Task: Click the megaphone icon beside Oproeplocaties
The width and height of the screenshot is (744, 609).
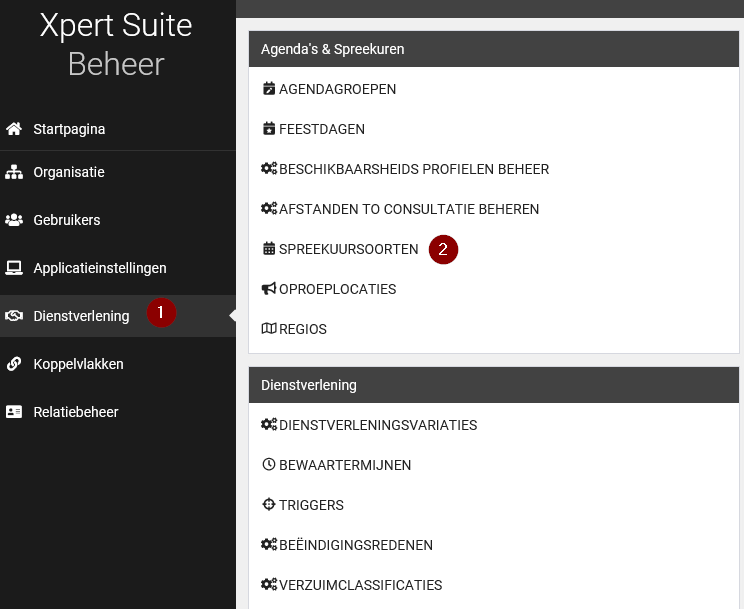Action: (x=268, y=289)
